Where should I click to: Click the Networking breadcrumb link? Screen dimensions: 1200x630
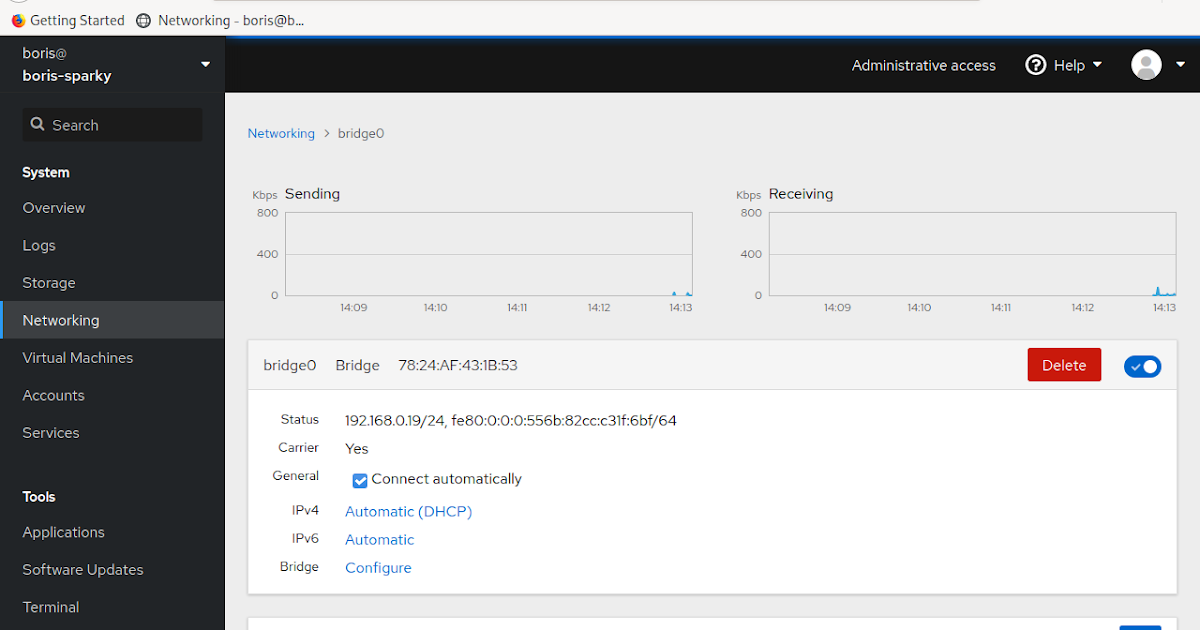point(281,132)
